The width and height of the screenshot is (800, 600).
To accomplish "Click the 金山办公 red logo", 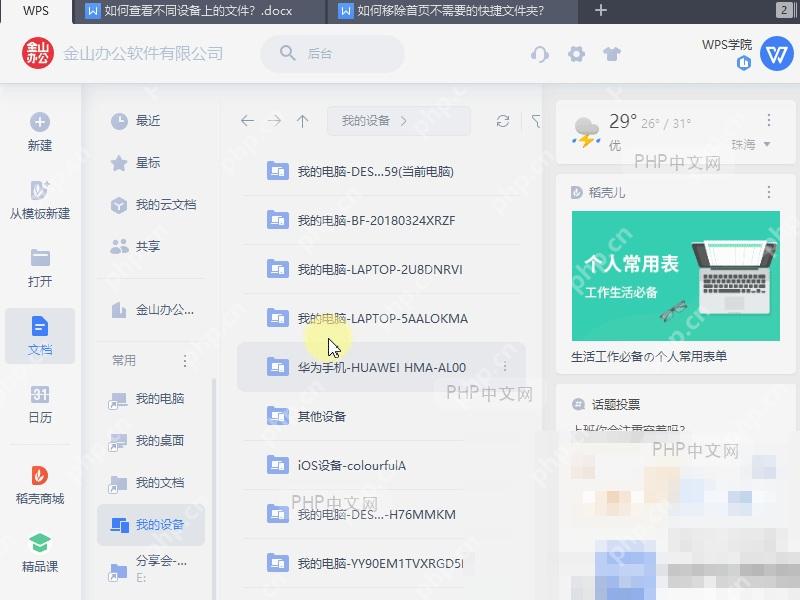I will click(x=38, y=53).
